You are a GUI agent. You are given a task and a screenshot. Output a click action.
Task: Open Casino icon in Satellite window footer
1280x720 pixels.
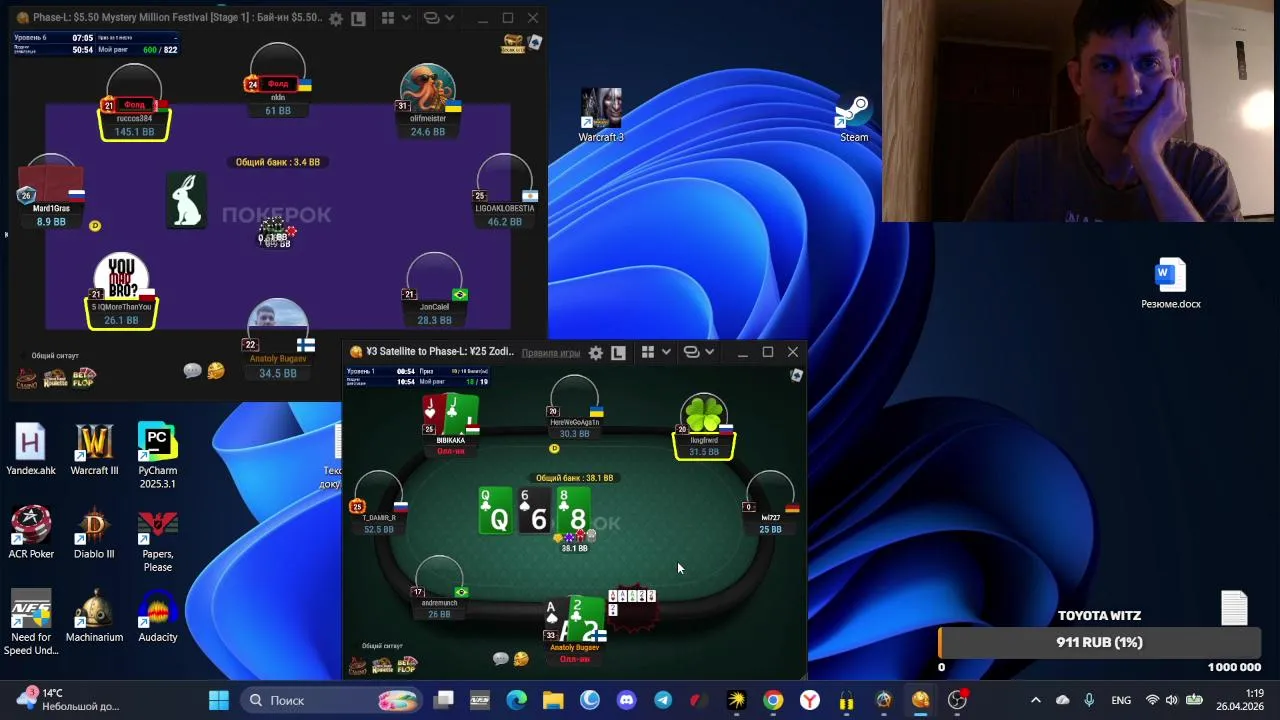pyautogui.click(x=358, y=665)
